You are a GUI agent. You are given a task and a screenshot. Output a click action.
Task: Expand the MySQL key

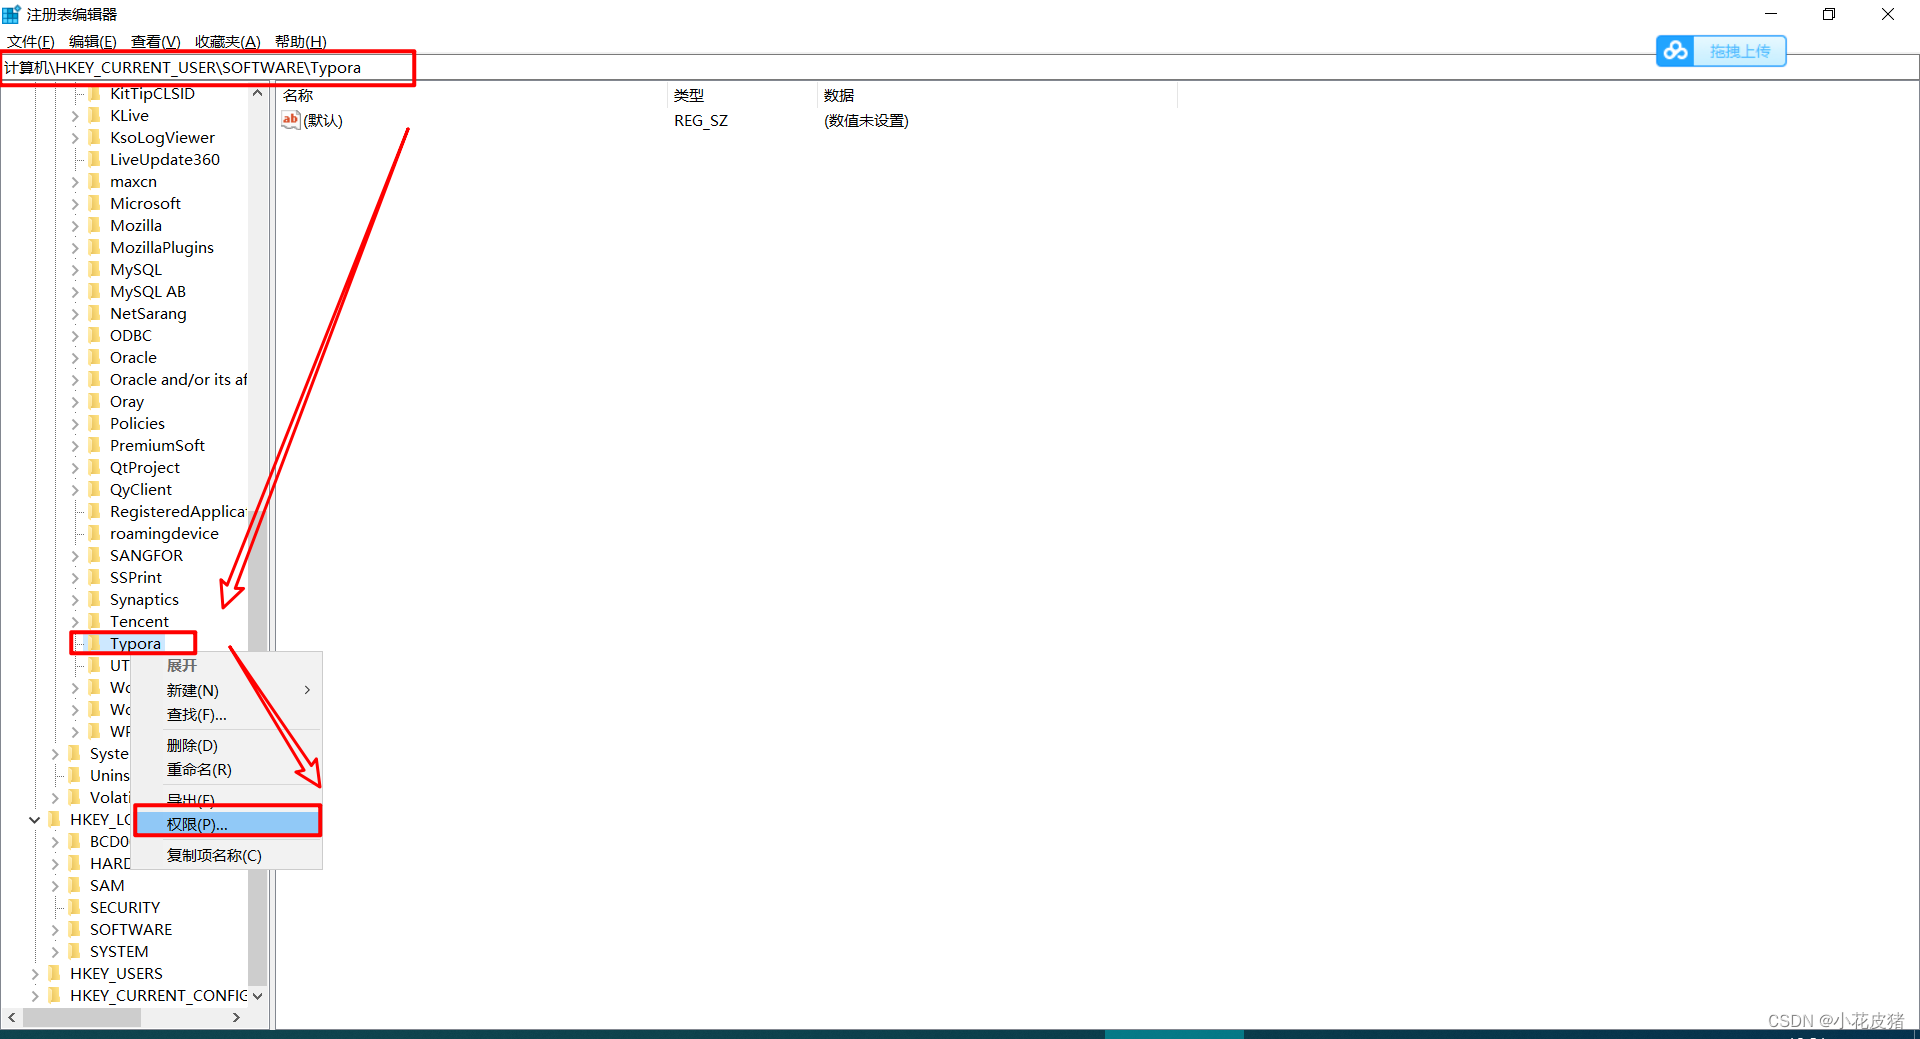click(x=75, y=269)
